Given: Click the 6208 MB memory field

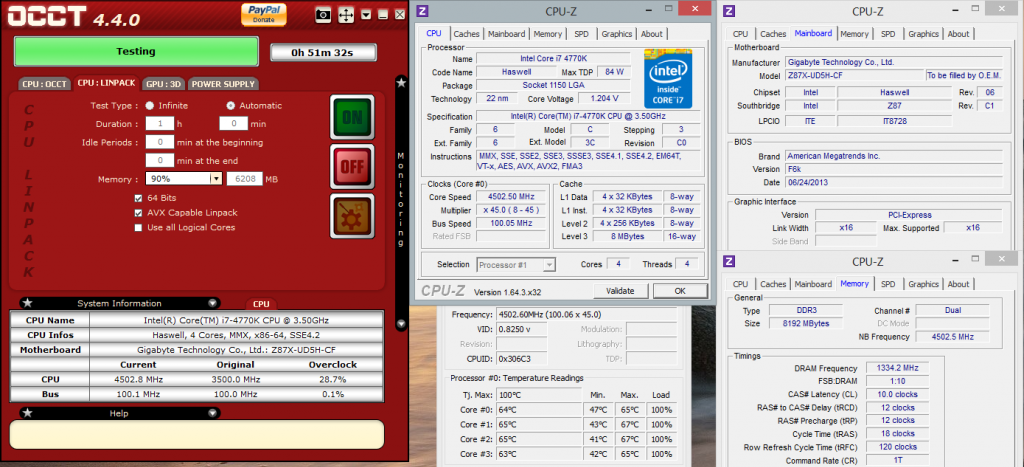Looking at the screenshot, I should click(x=245, y=179).
